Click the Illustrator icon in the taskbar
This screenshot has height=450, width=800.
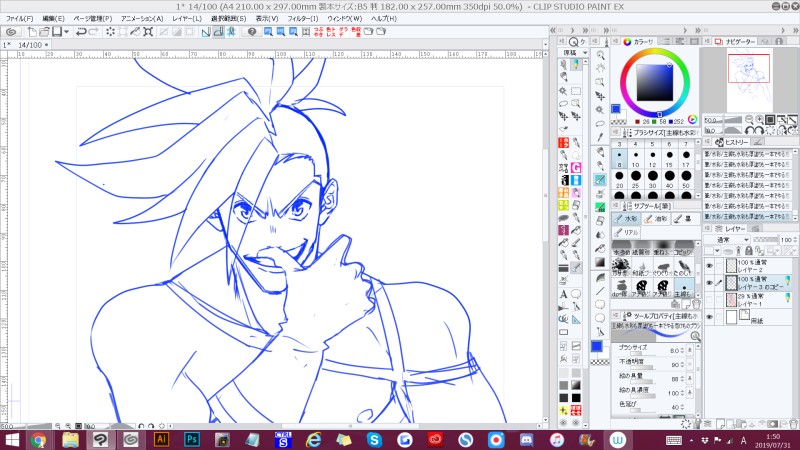tap(161, 439)
